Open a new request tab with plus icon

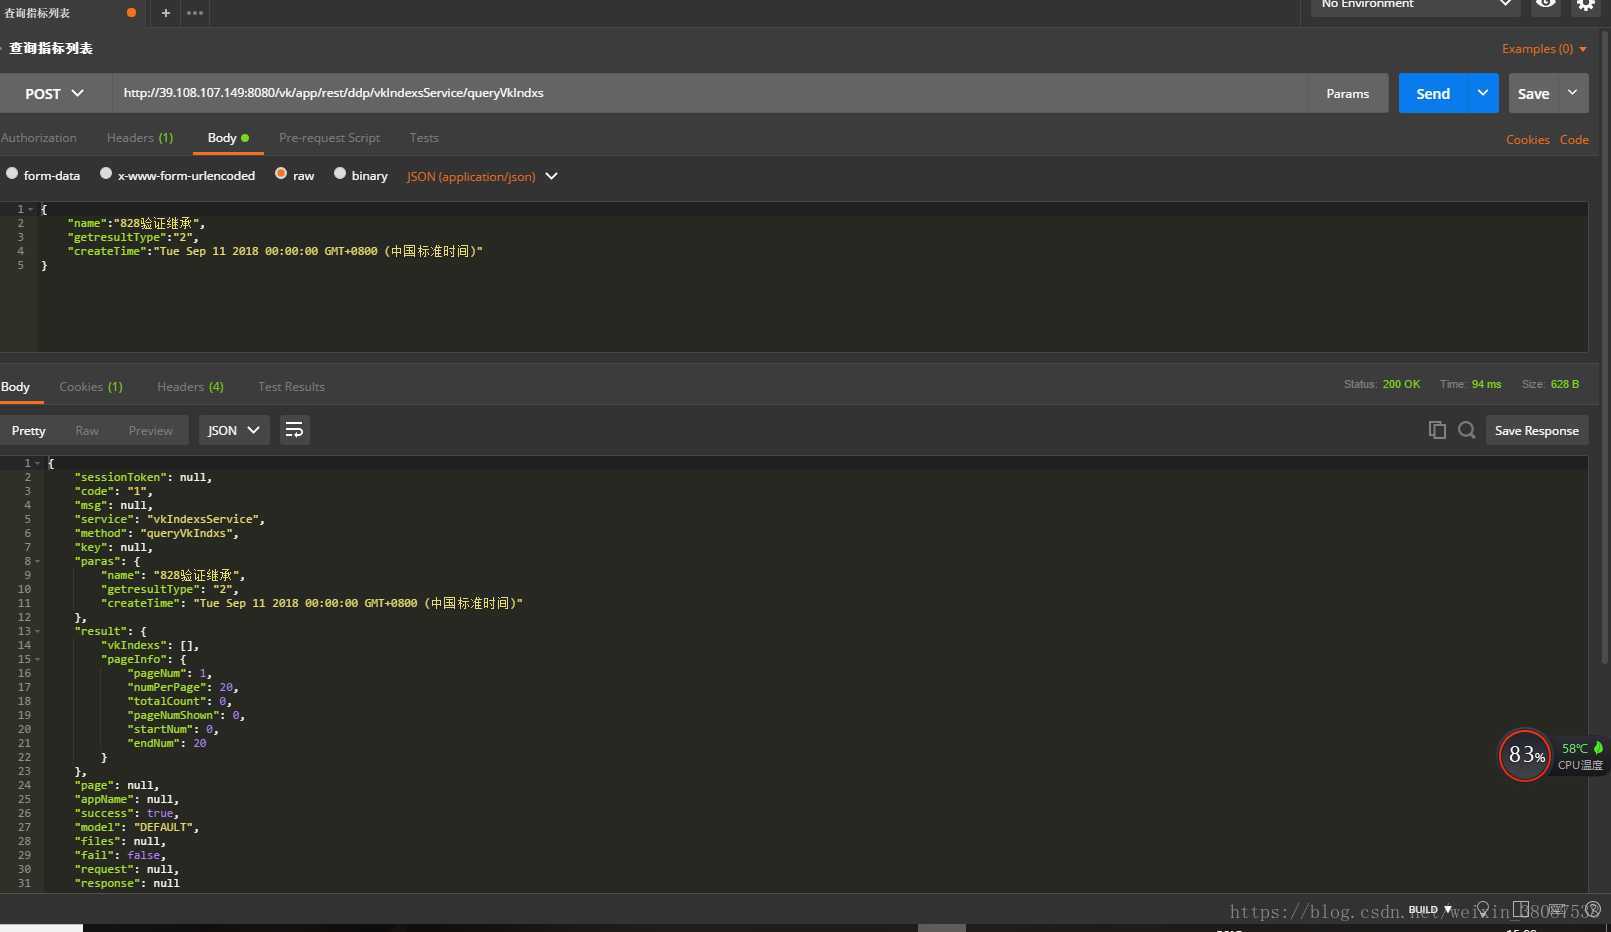[166, 13]
